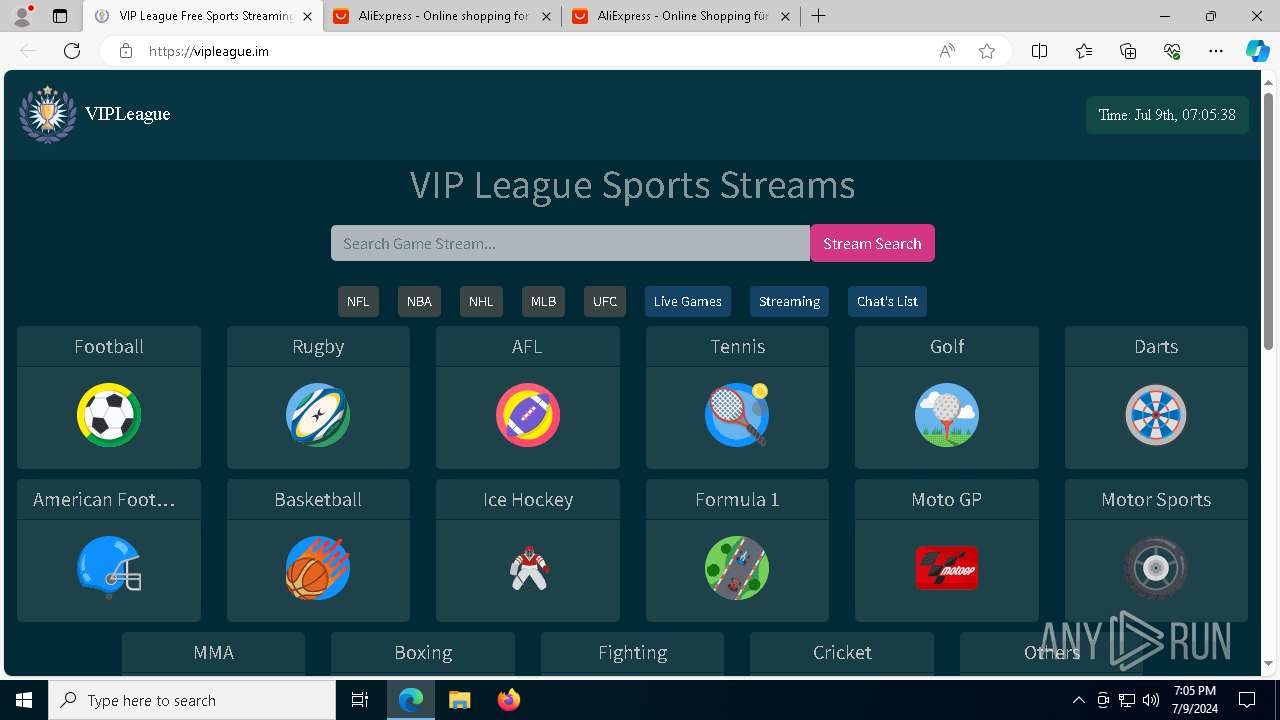This screenshot has width=1280, height=720.
Task: Open the Boxing category heading
Action: pos(423,652)
